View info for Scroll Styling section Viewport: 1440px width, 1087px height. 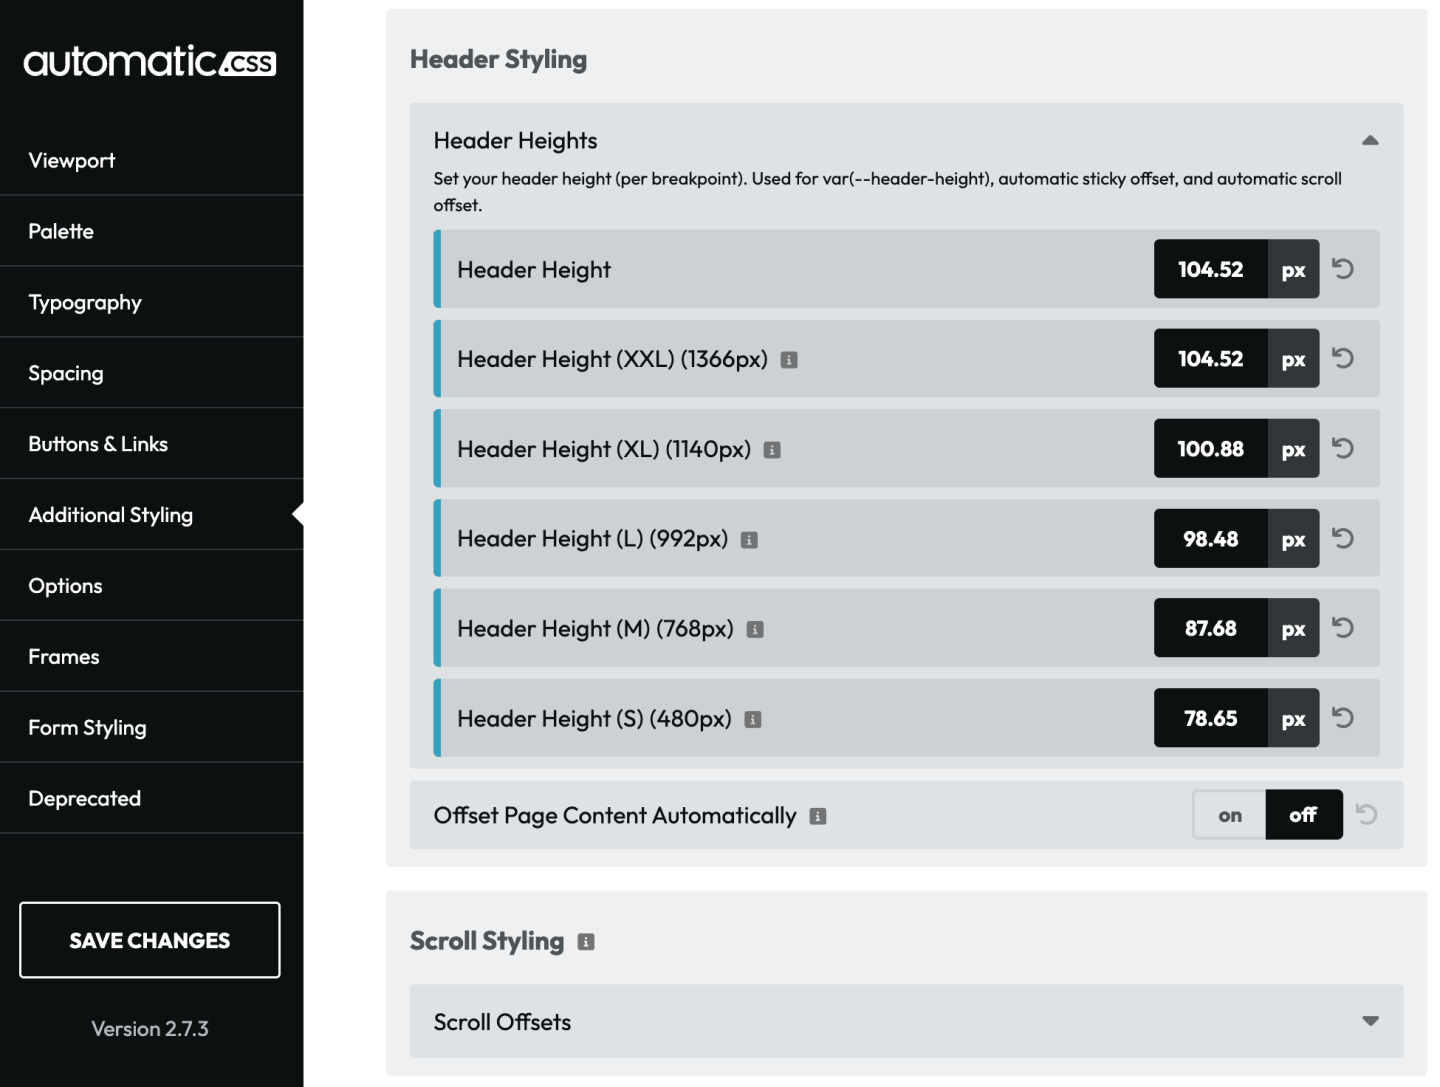[x=585, y=941]
